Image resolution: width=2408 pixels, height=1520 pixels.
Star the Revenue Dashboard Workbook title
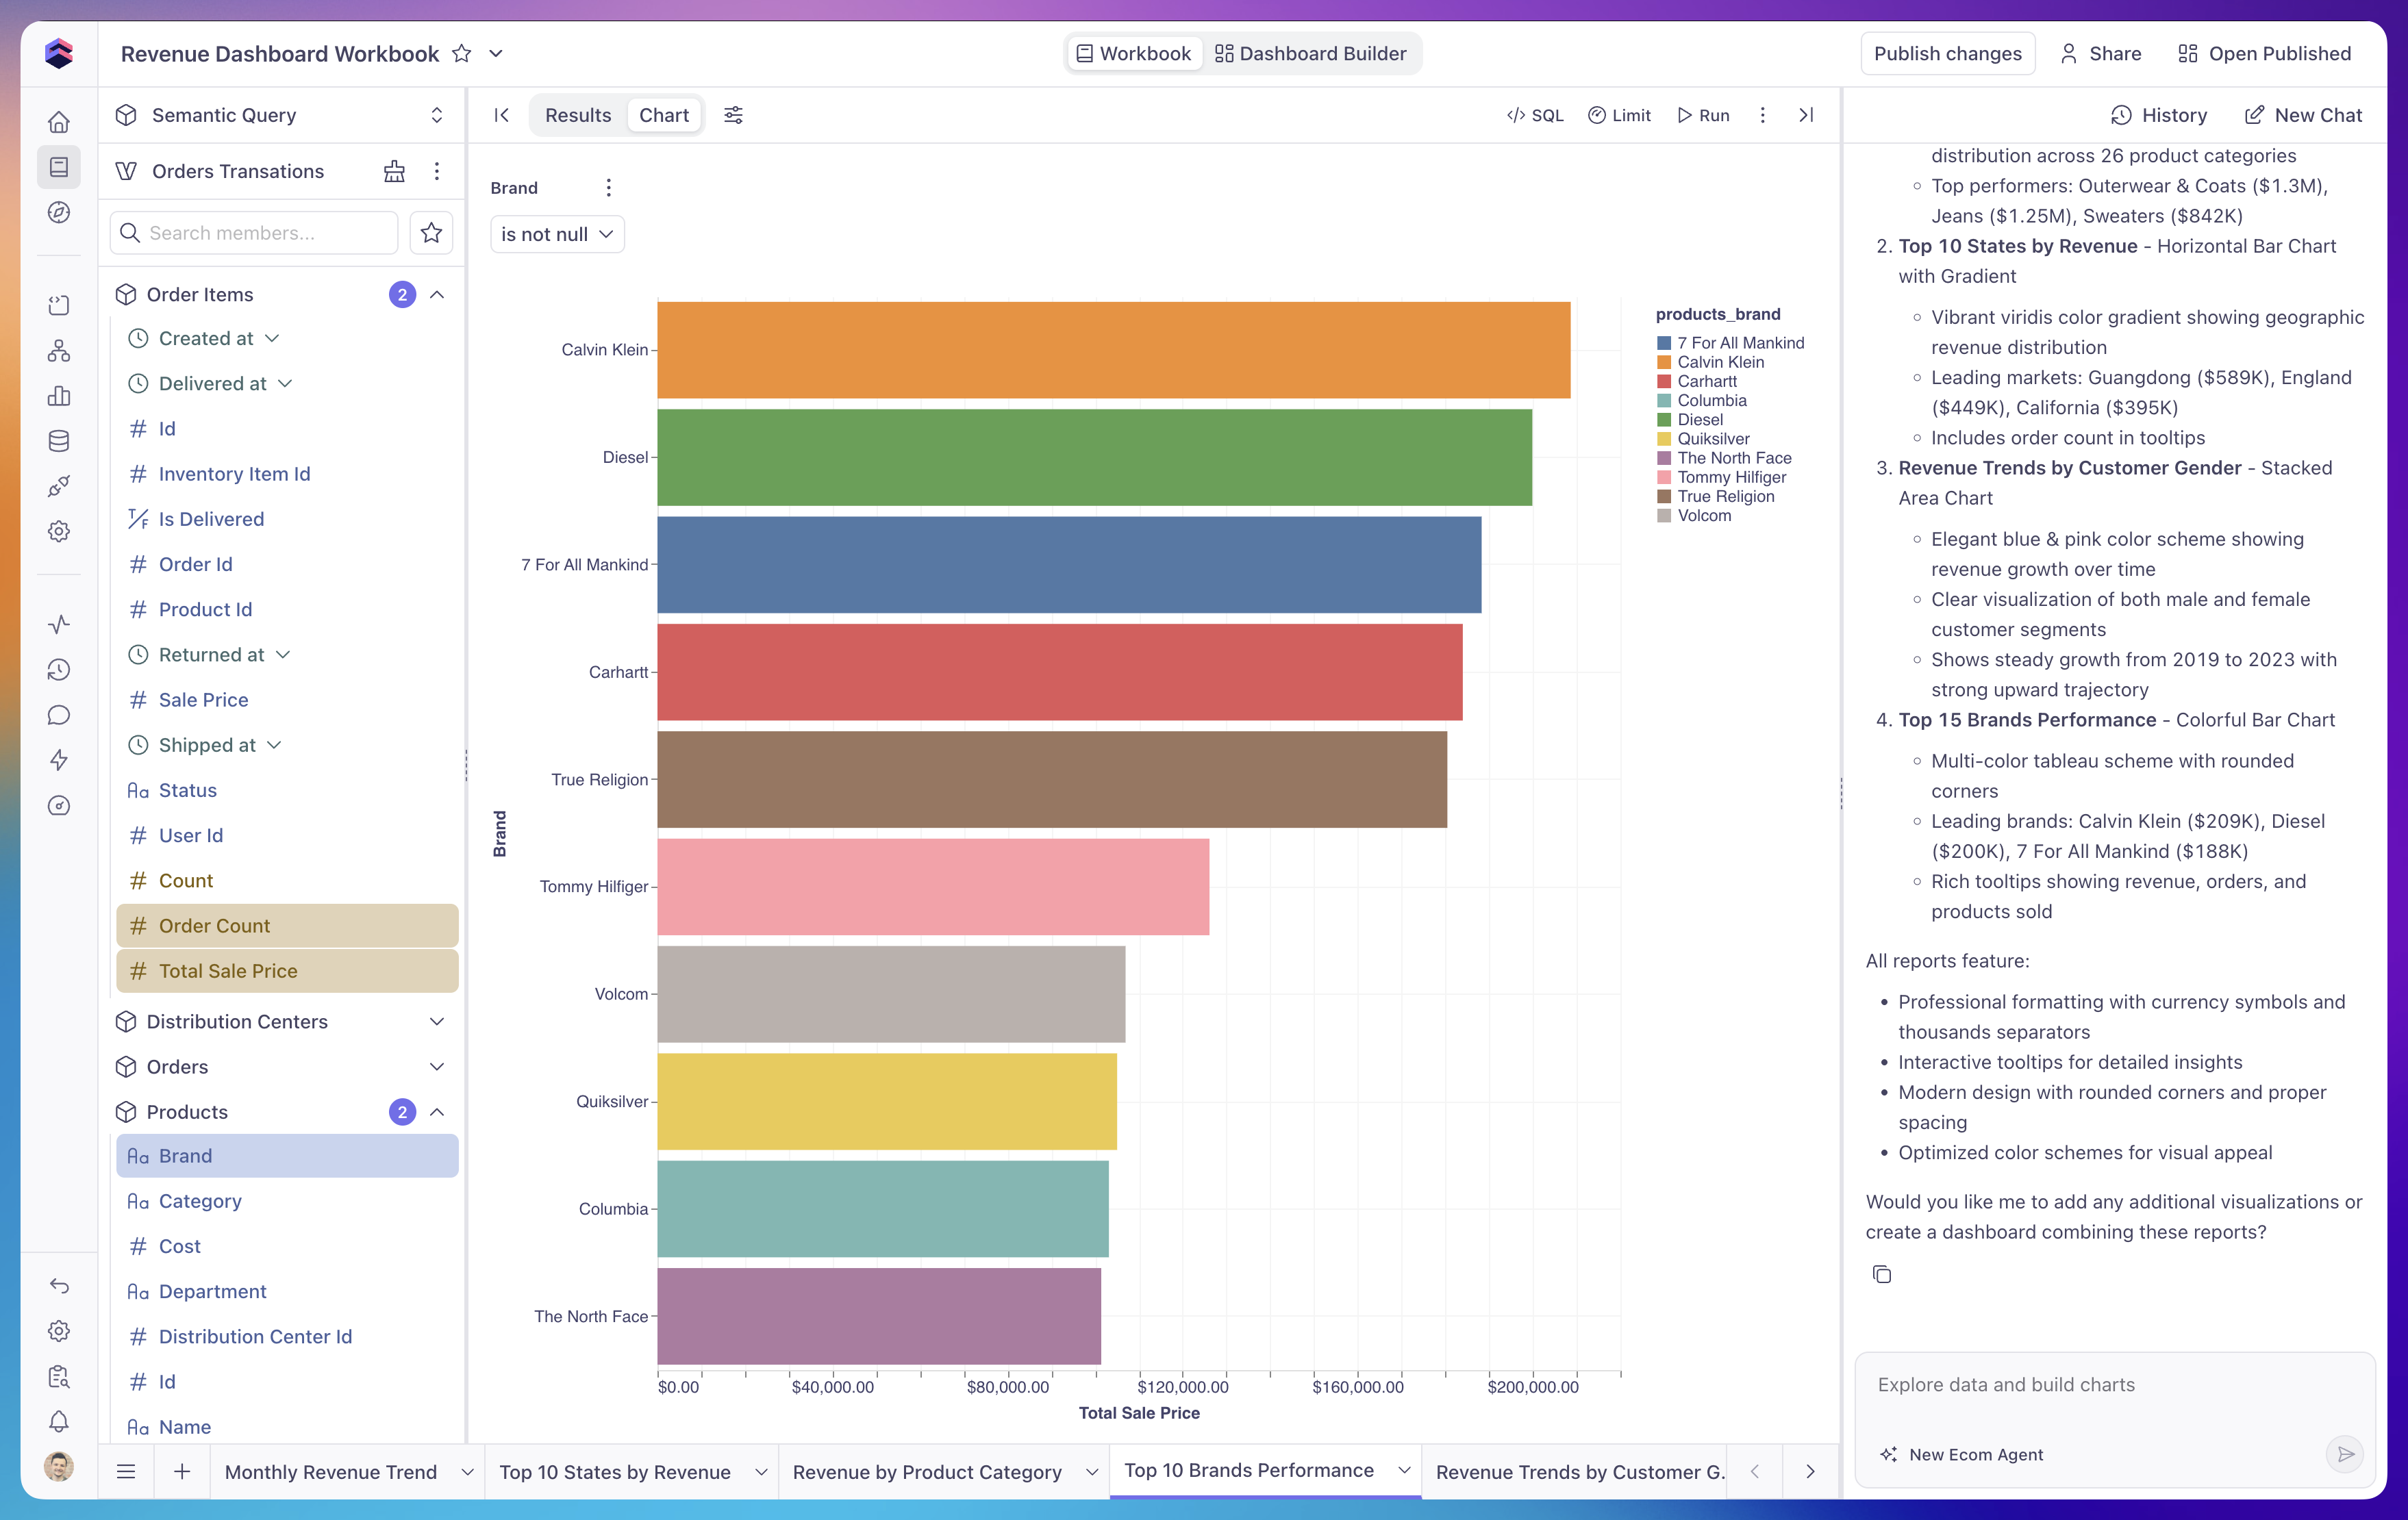461,54
